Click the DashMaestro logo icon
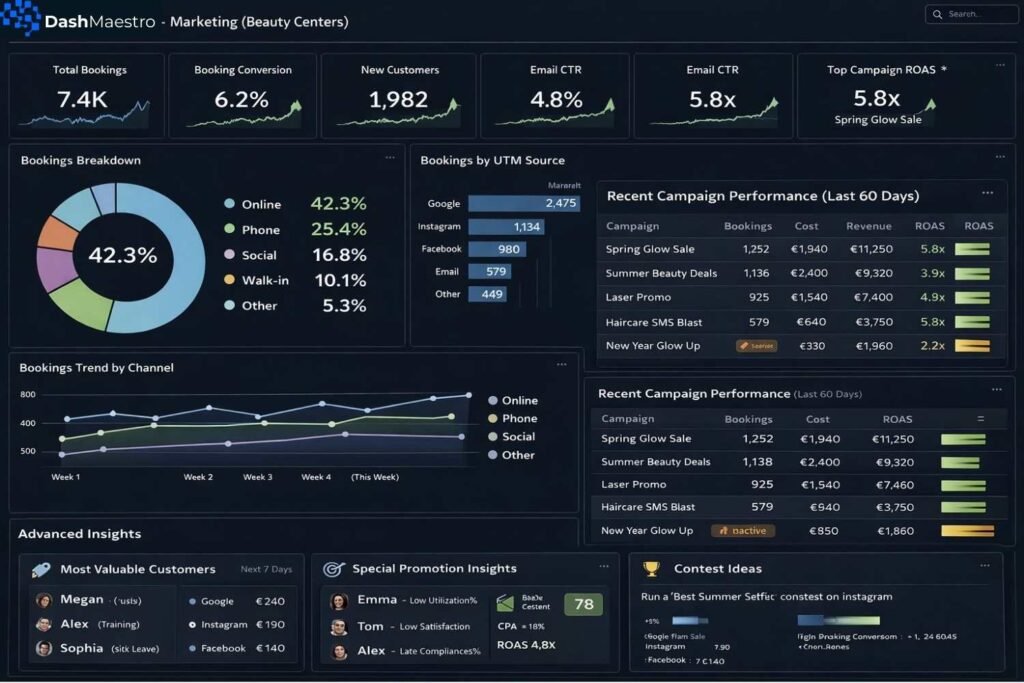The height and width of the screenshot is (683, 1024). point(21,17)
